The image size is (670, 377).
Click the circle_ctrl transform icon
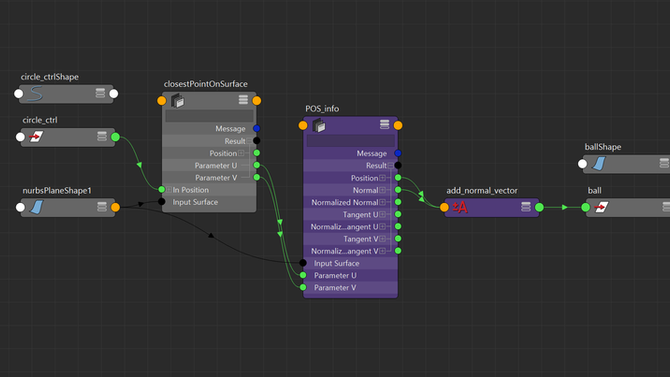[36, 137]
